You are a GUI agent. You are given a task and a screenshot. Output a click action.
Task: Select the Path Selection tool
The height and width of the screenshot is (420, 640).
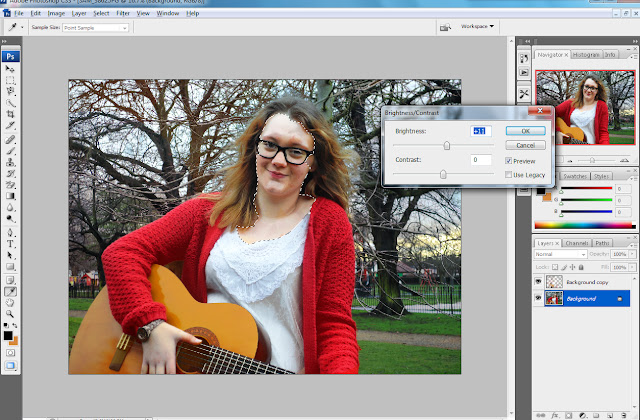coord(10,256)
